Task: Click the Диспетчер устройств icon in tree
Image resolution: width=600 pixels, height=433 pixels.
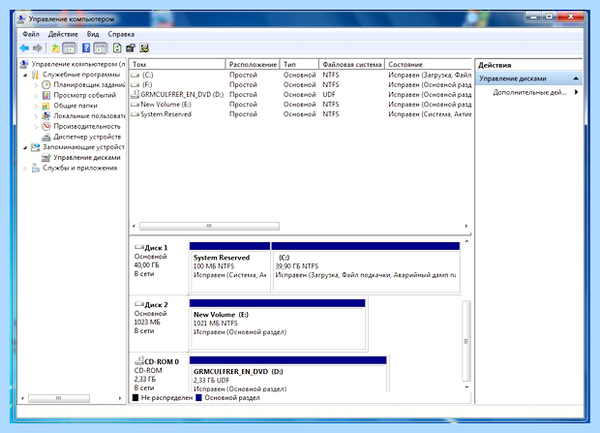Action: pyautogui.click(x=46, y=137)
